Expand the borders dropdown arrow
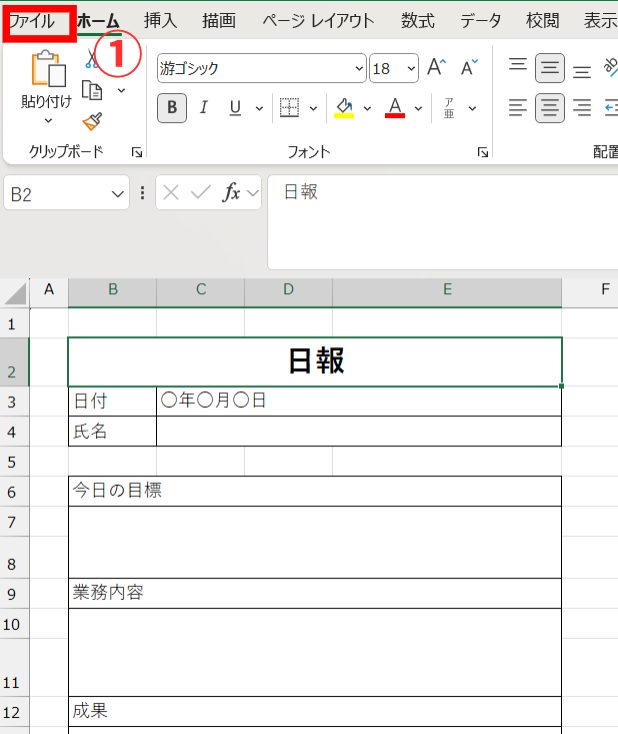This screenshot has height=734, width=618. (x=313, y=109)
